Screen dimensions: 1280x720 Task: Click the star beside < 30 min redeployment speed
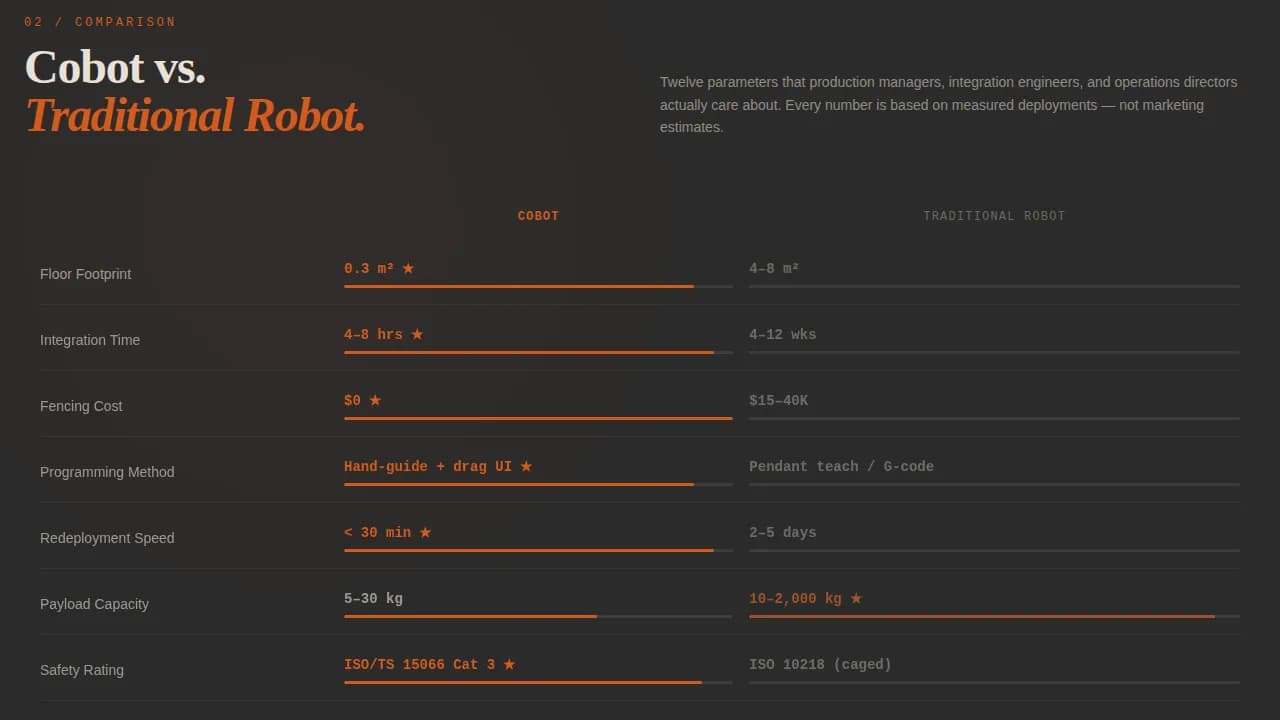tap(424, 531)
